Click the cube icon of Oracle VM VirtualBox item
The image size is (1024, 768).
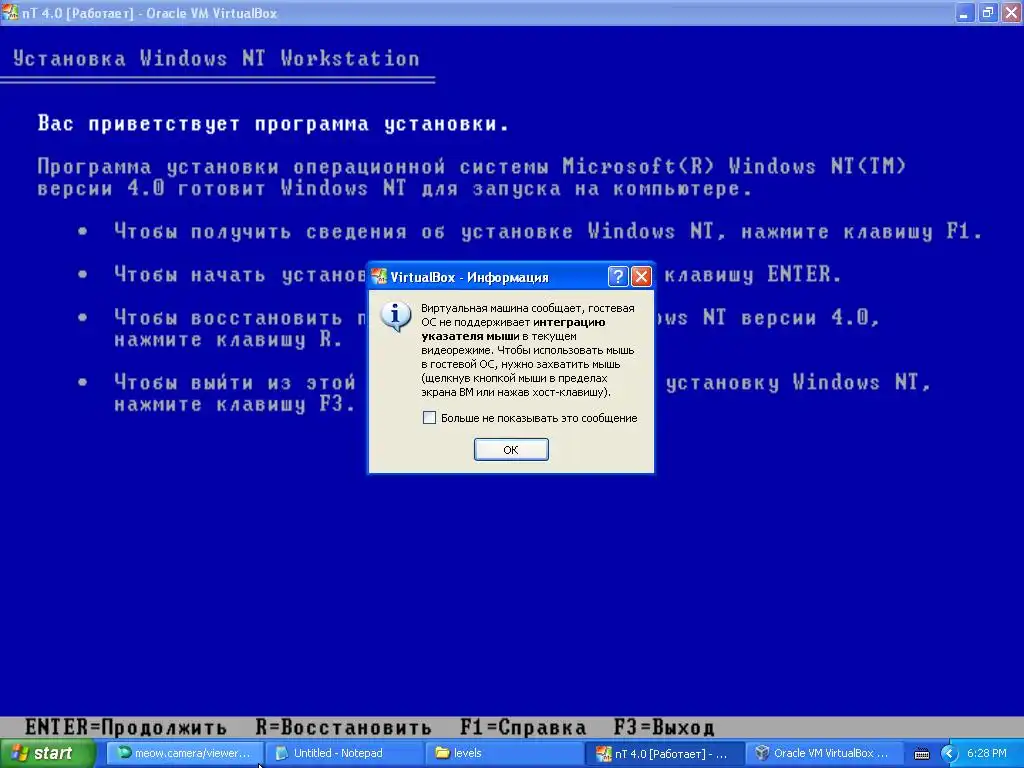pyautogui.click(x=762, y=754)
